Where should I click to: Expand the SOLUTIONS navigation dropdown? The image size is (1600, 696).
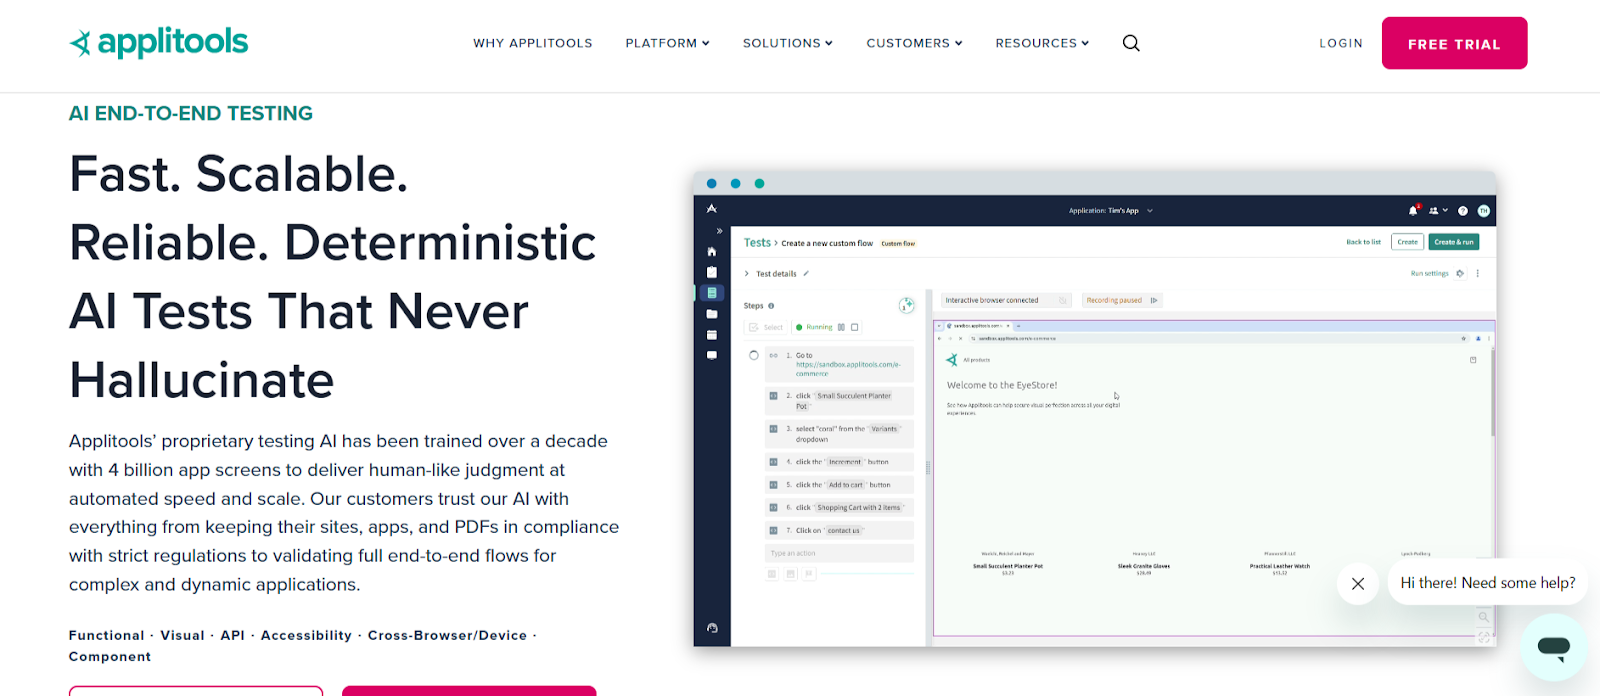[787, 43]
